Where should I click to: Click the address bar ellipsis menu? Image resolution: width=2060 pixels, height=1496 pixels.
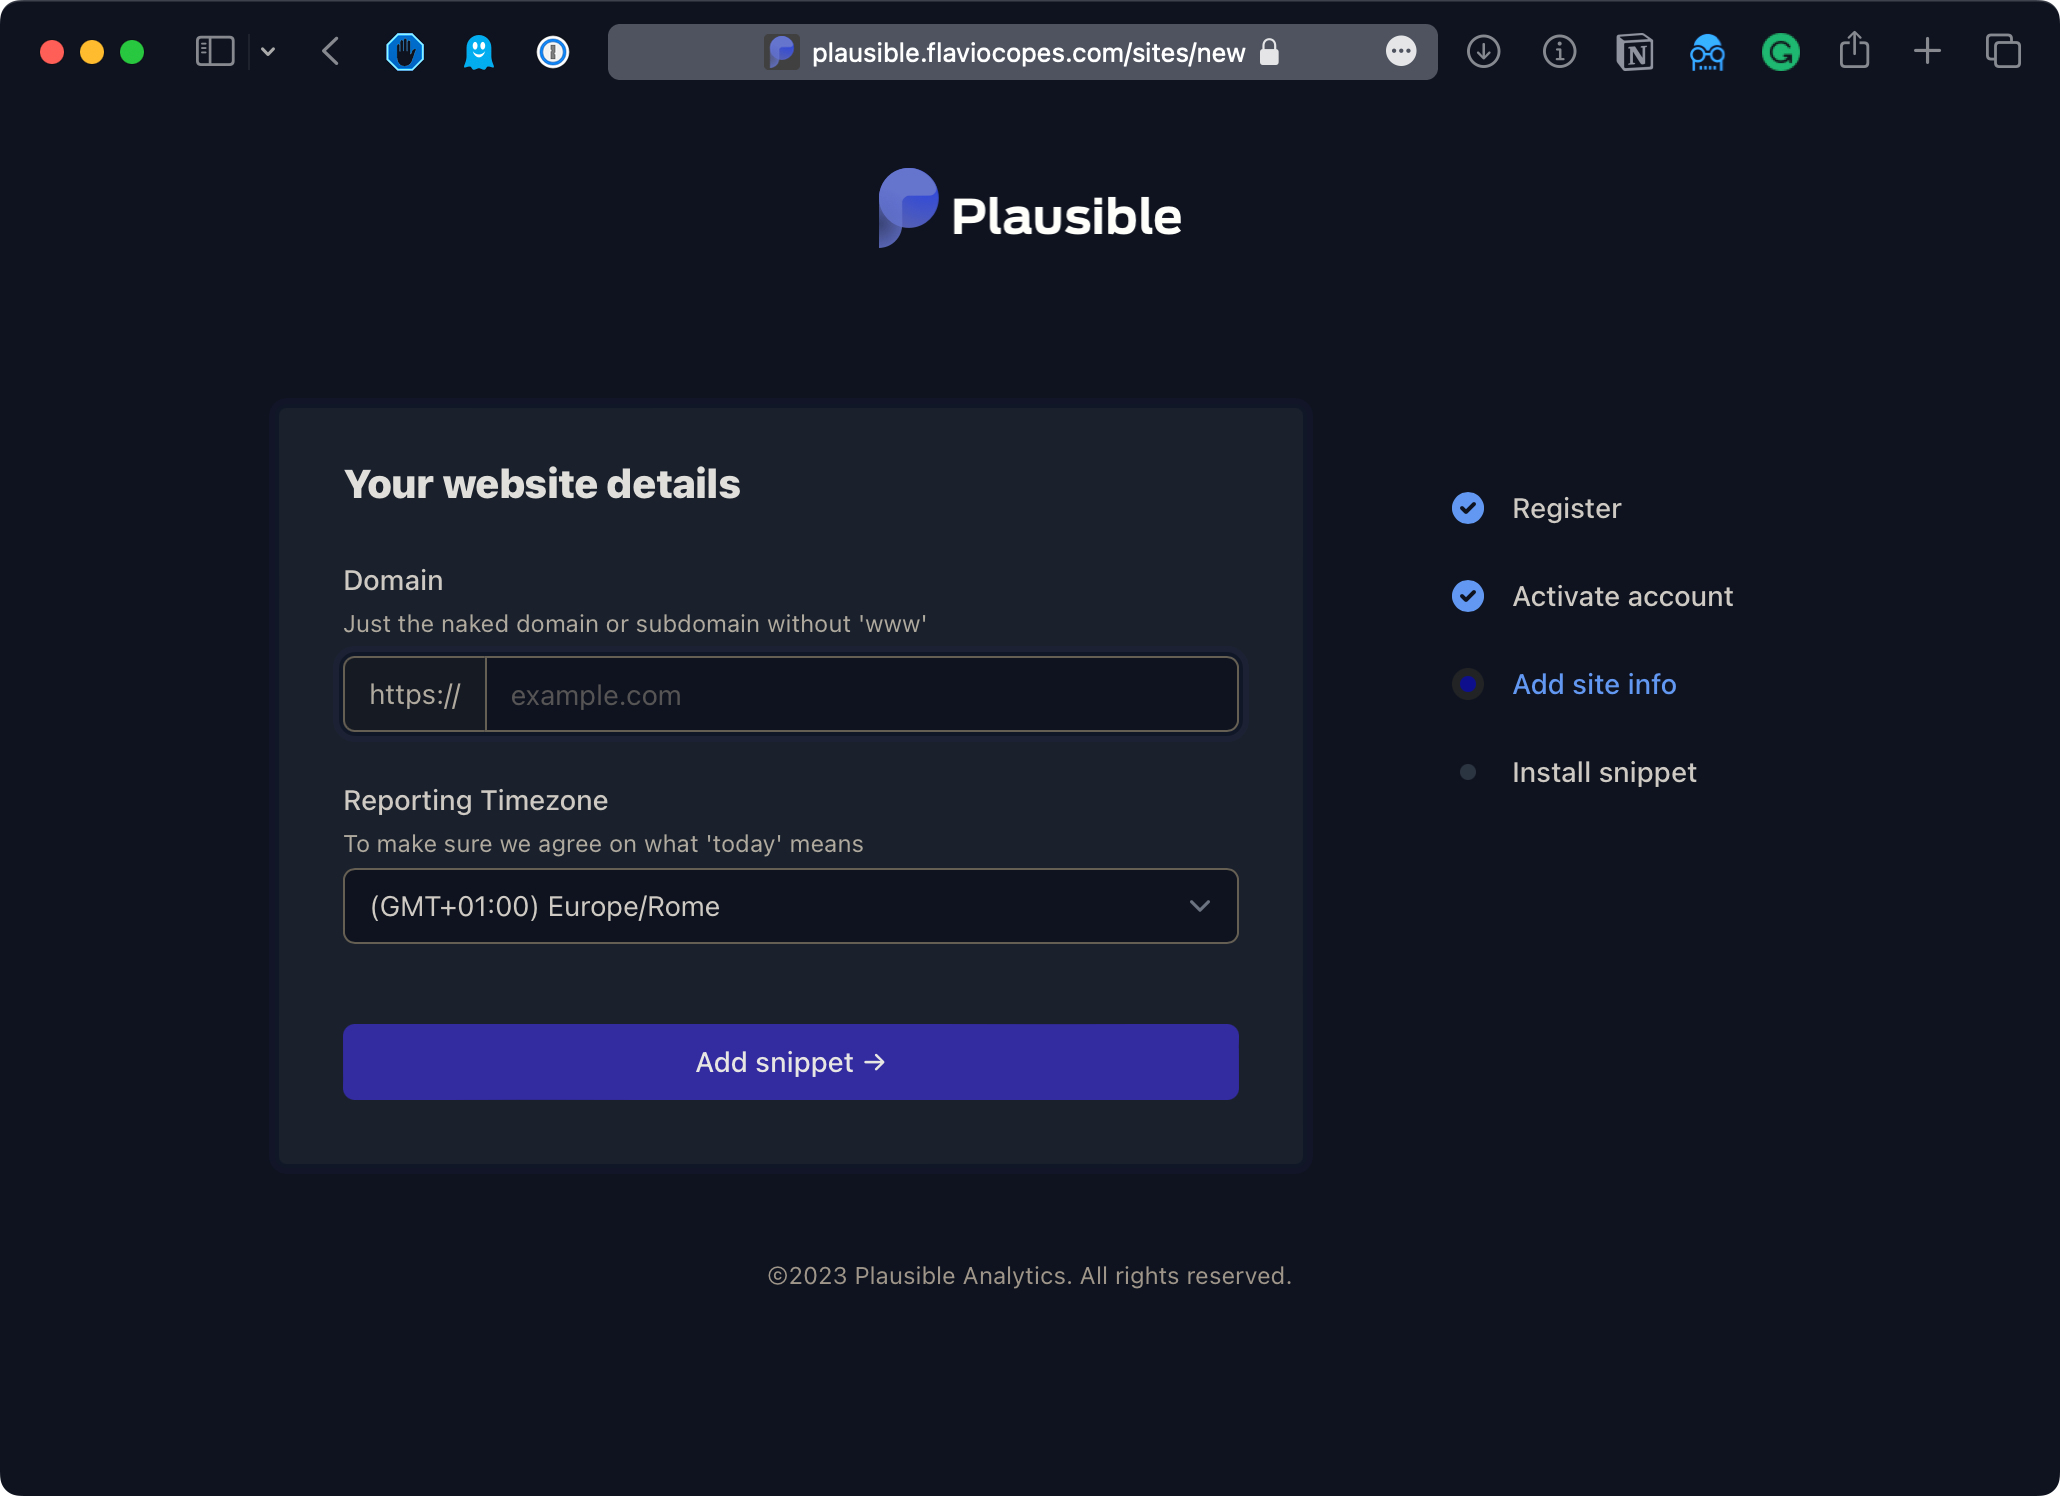pos(1401,51)
